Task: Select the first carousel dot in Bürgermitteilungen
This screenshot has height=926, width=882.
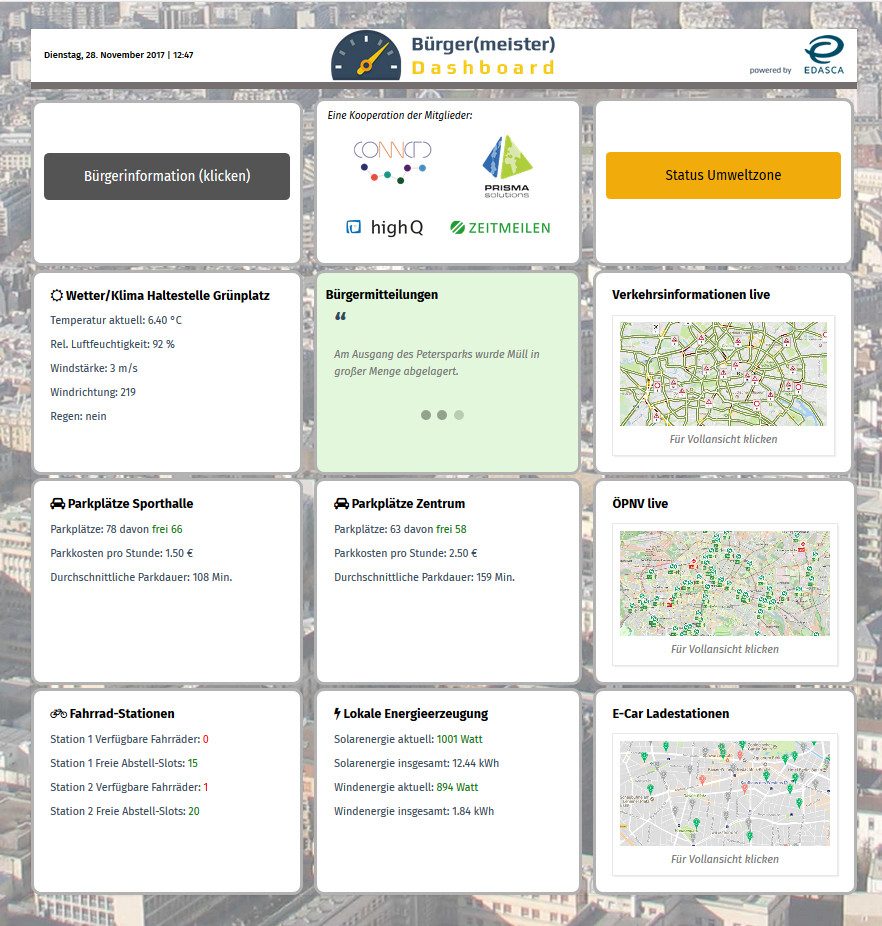Action: [426, 415]
